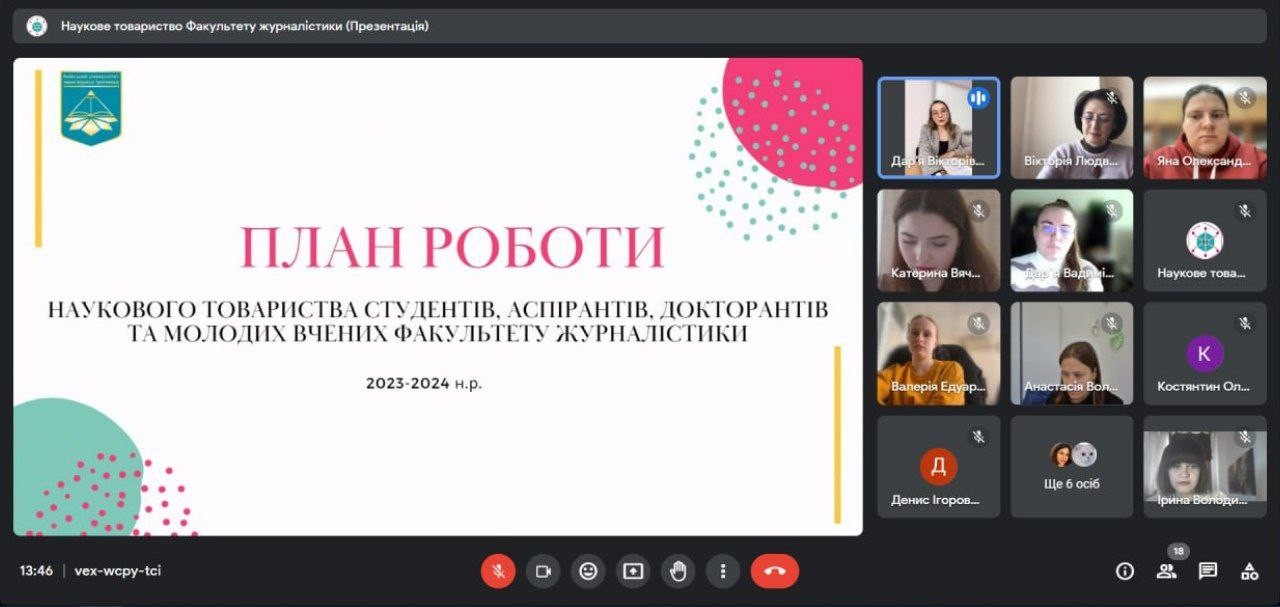Open the meeting details info icon

click(x=1125, y=571)
